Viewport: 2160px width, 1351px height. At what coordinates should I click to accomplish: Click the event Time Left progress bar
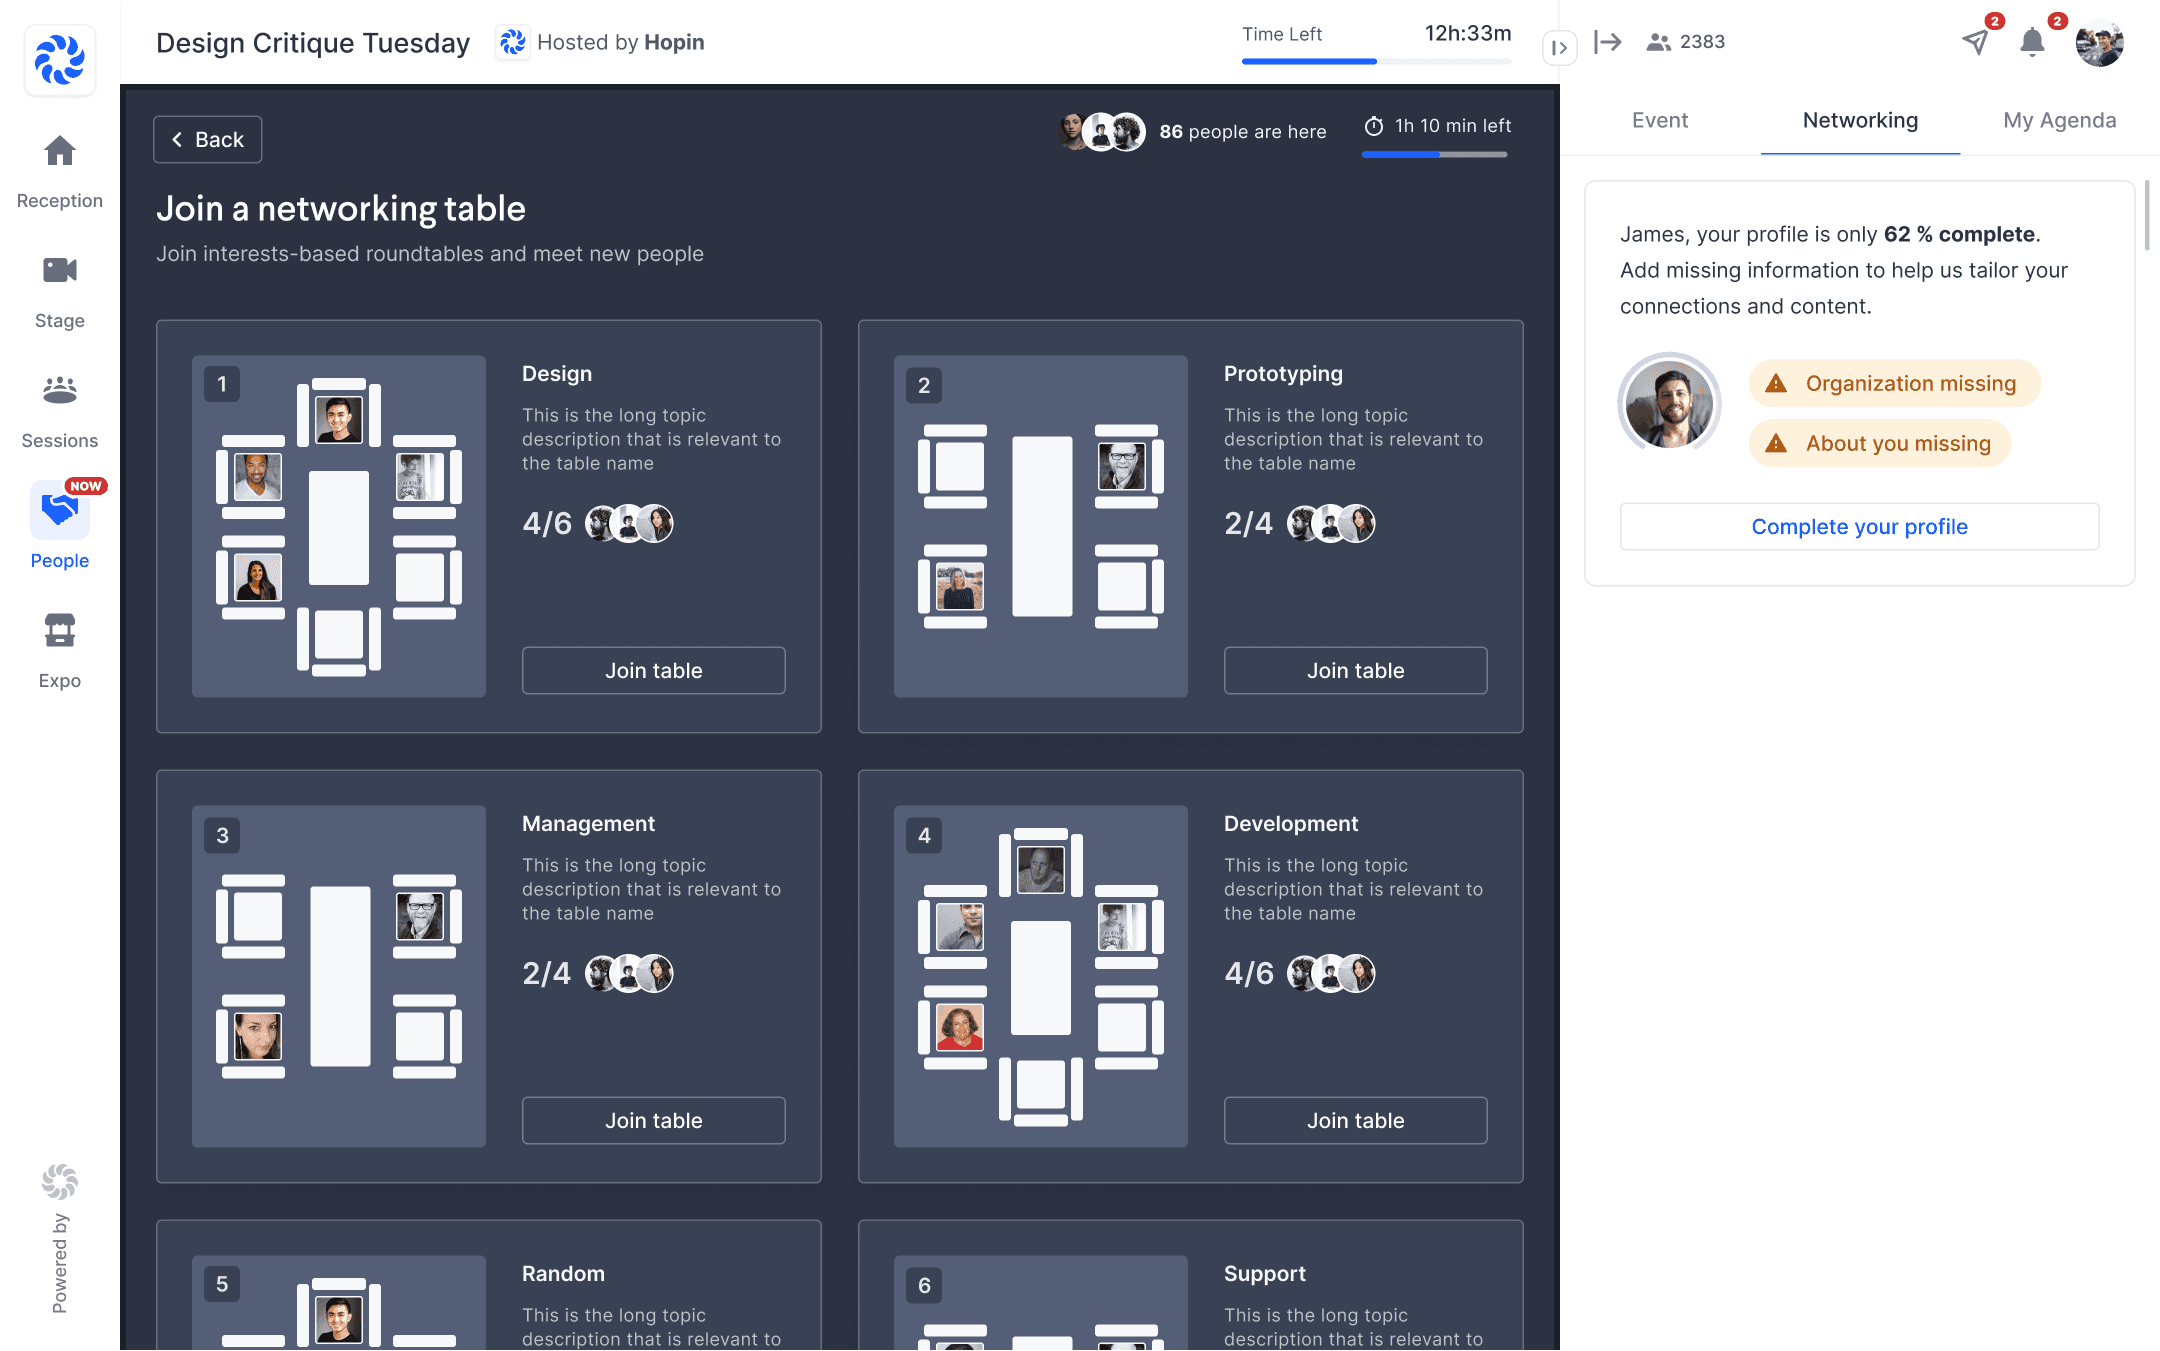tap(1376, 61)
